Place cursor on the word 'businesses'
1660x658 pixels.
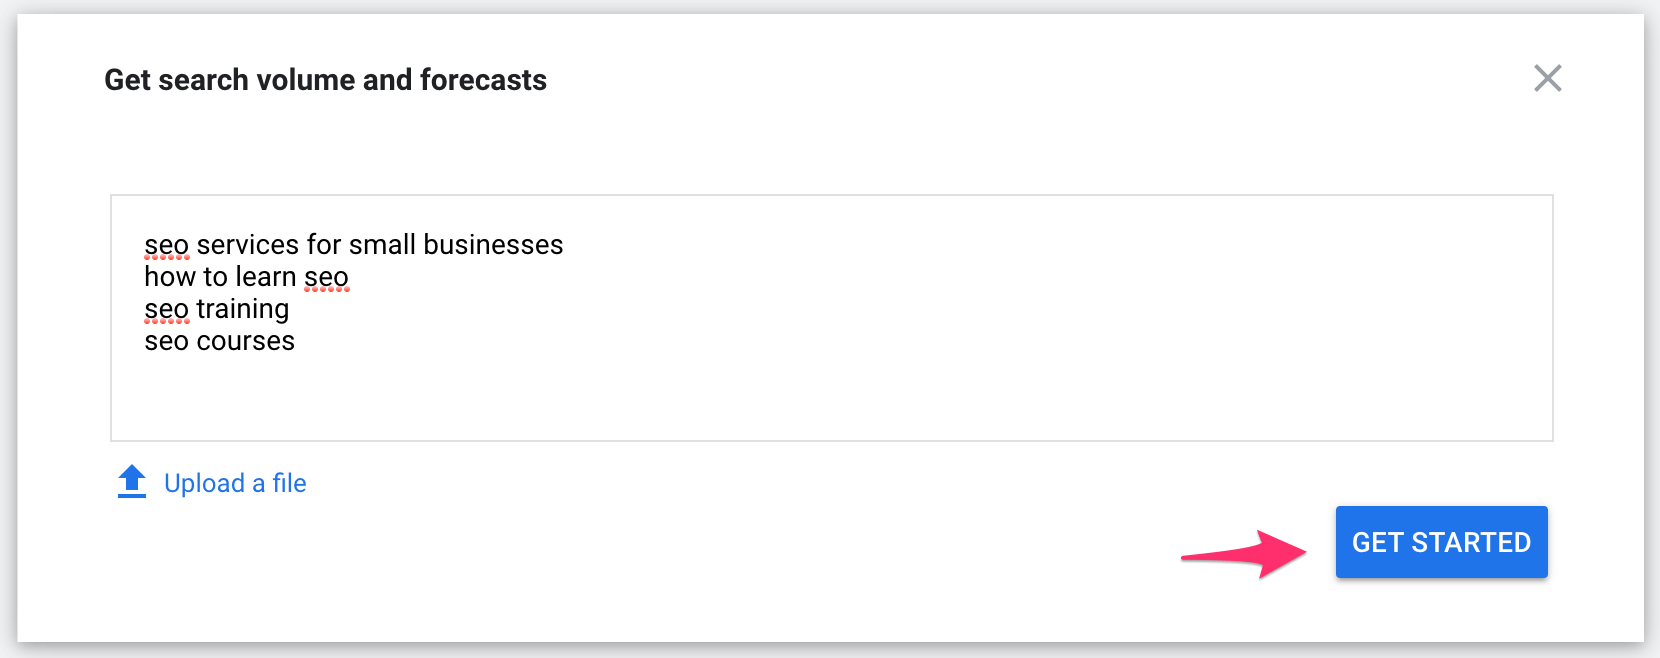(x=493, y=245)
